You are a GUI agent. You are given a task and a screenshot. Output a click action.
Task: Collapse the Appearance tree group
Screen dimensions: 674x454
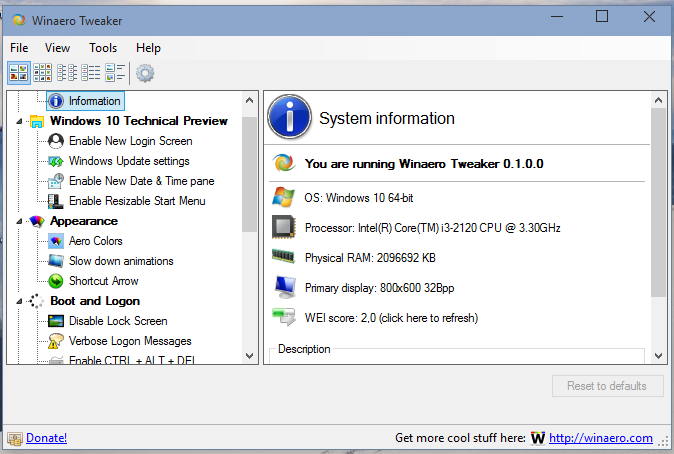click(x=20, y=221)
